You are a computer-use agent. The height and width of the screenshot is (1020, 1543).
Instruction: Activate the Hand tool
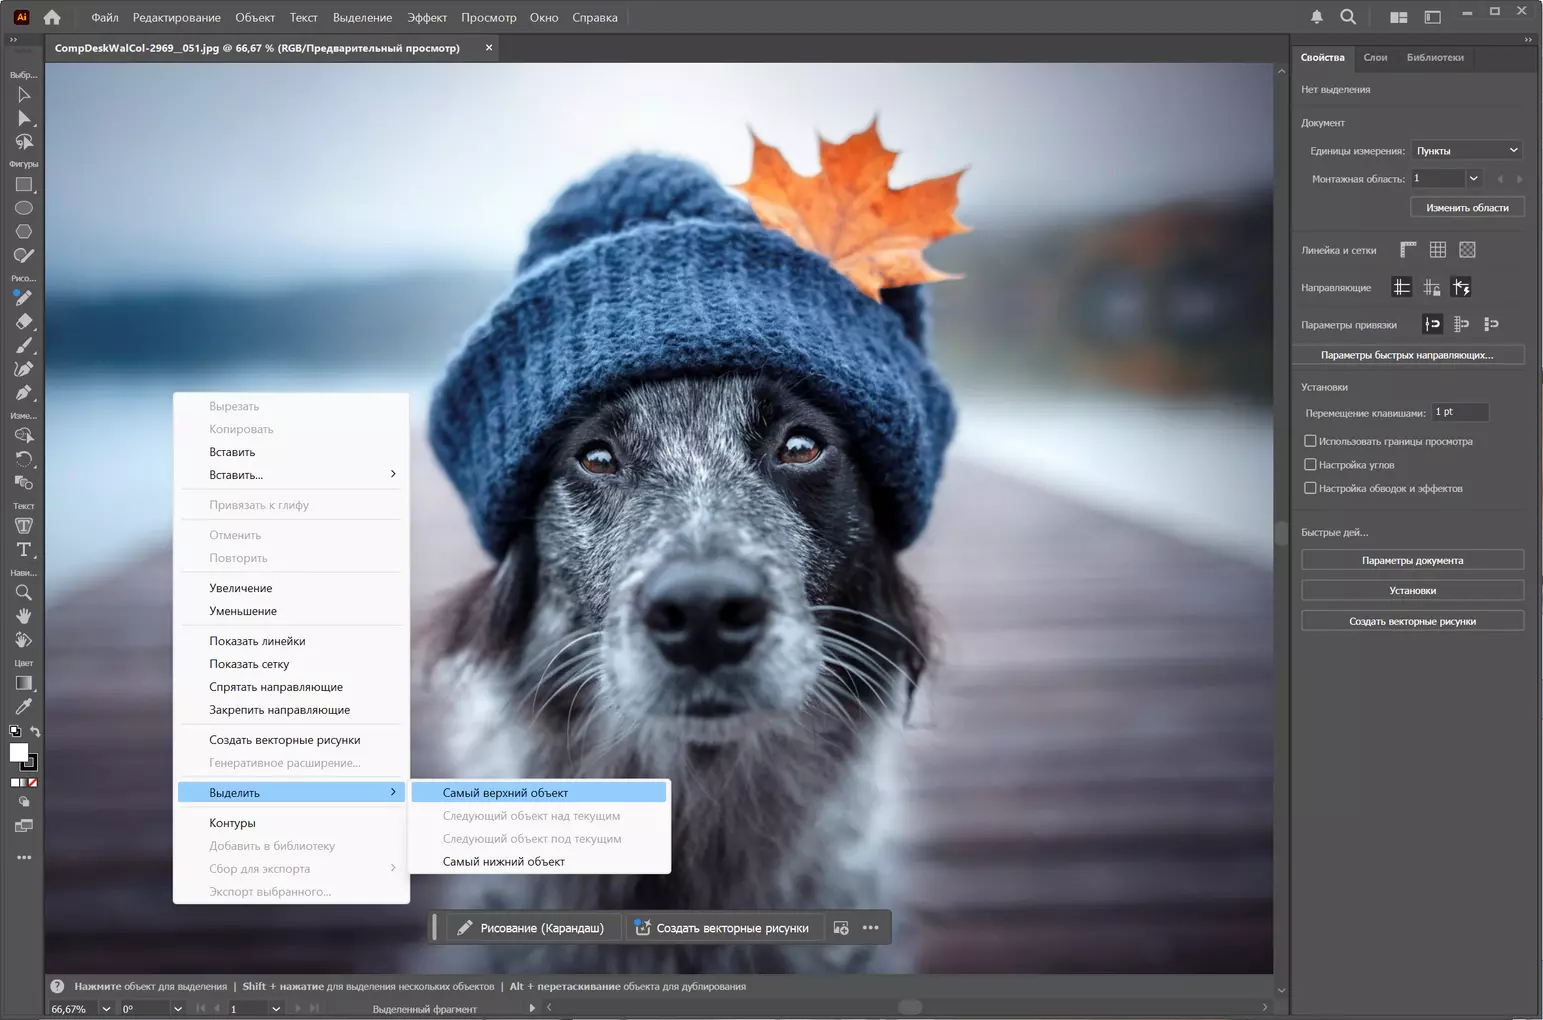[24, 616]
